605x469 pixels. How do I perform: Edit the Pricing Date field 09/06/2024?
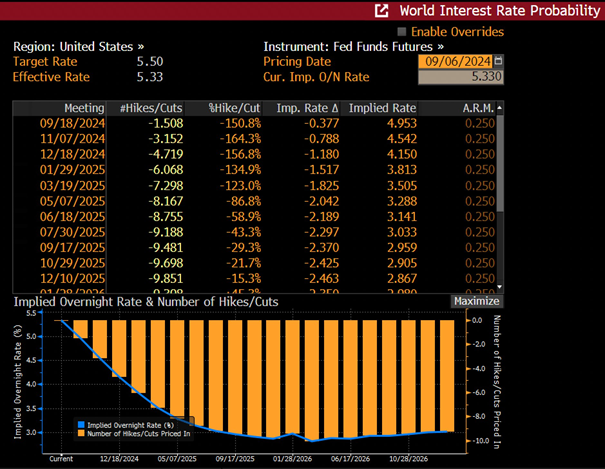(456, 61)
